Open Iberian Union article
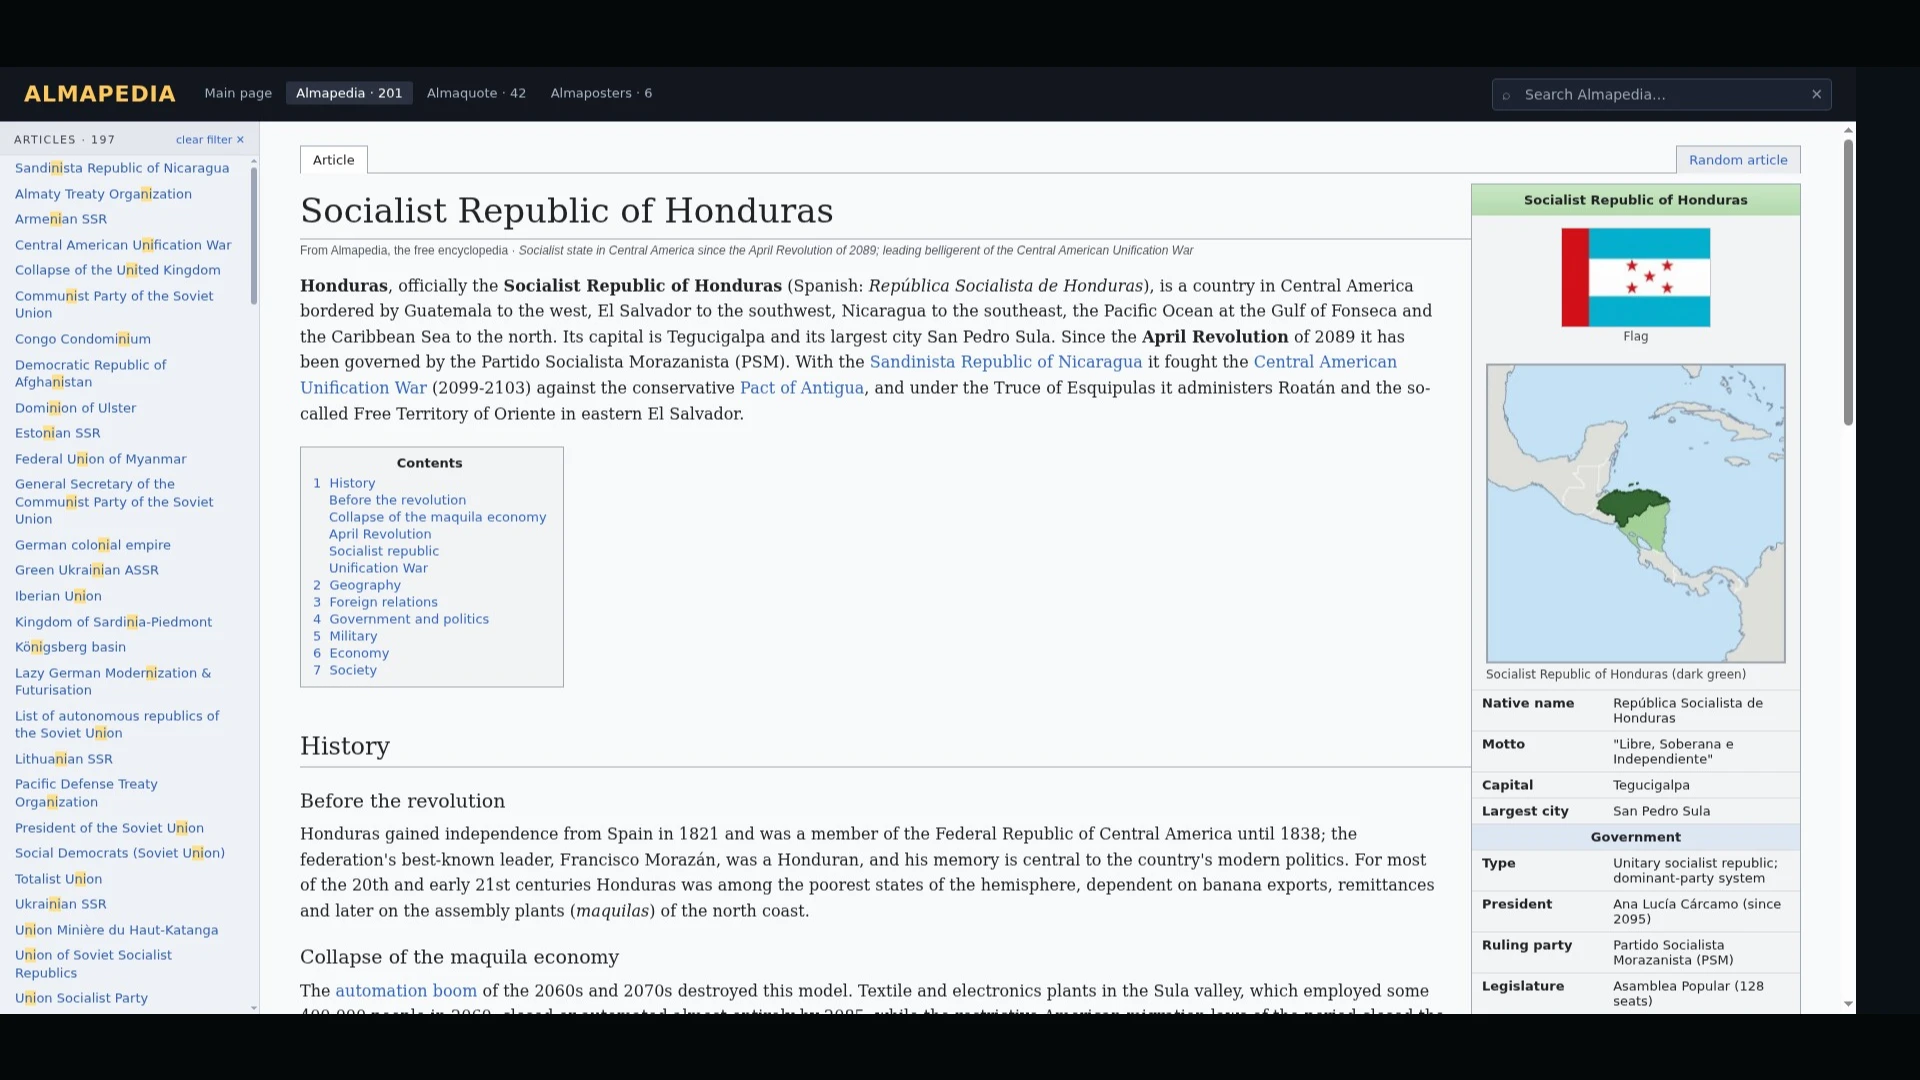This screenshot has height=1080, width=1920. 58,596
